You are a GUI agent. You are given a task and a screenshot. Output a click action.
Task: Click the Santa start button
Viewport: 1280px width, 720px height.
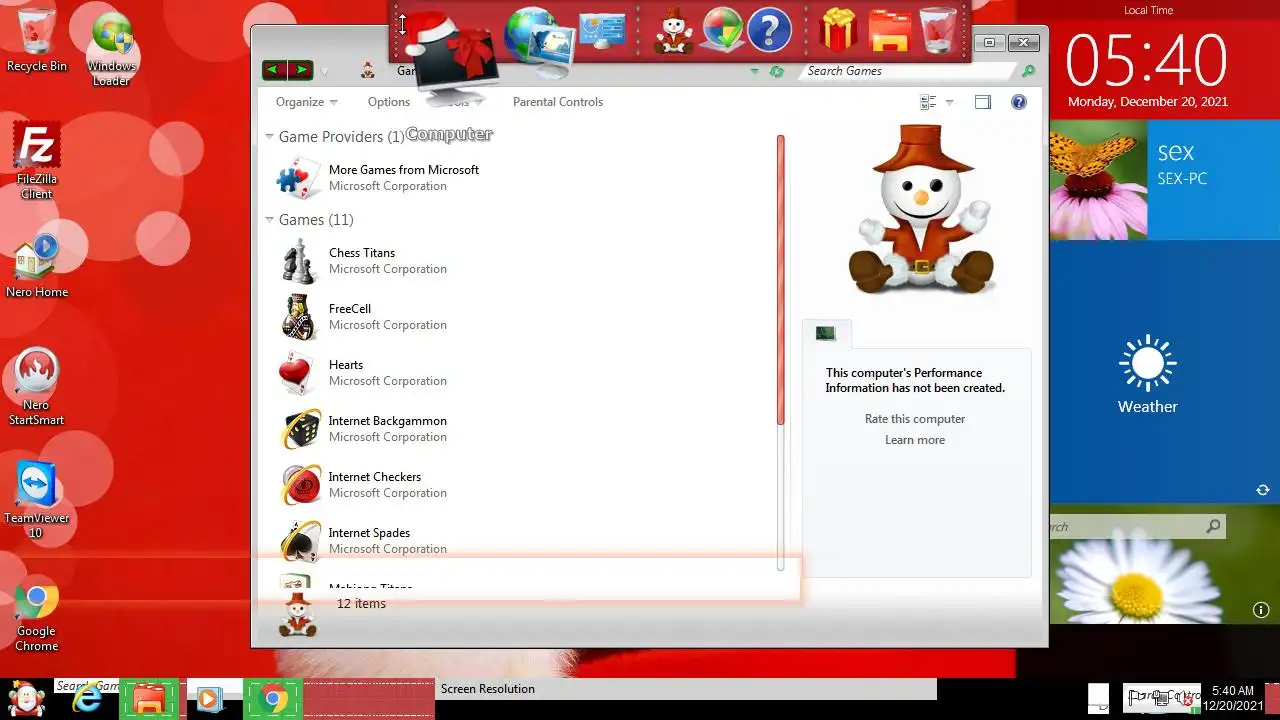[26, 698]
